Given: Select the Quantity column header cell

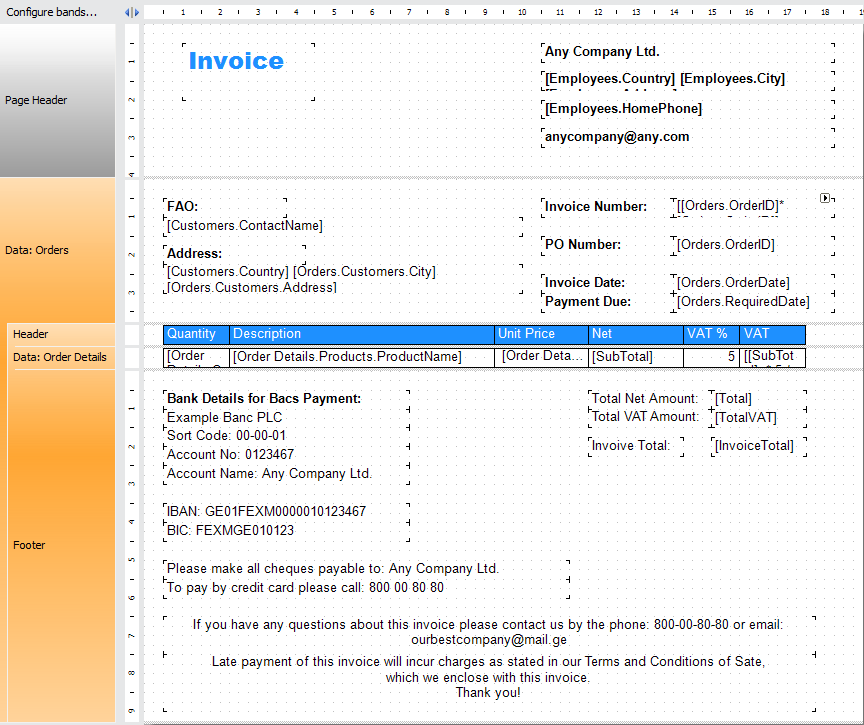Looking at the screenshot, I should (194, 333).
